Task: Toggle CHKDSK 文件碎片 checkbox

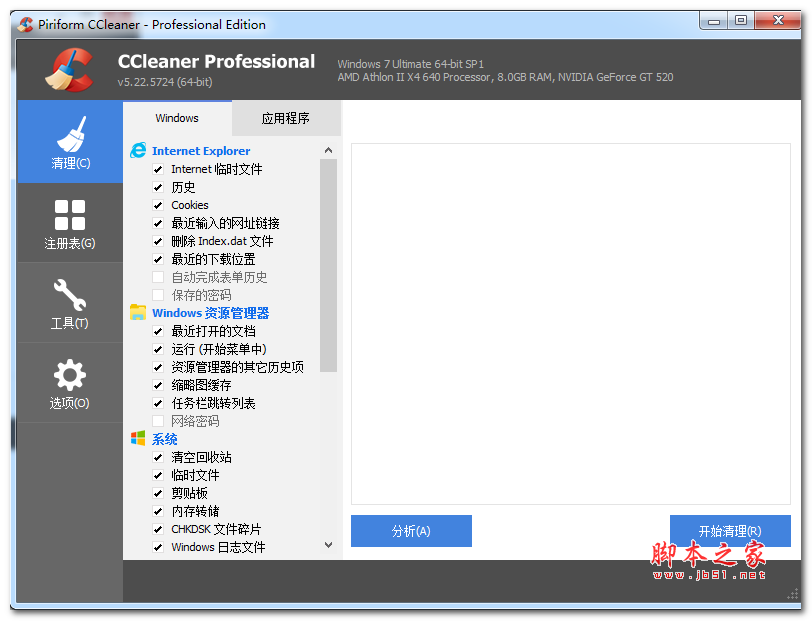Action: point(158,529)
